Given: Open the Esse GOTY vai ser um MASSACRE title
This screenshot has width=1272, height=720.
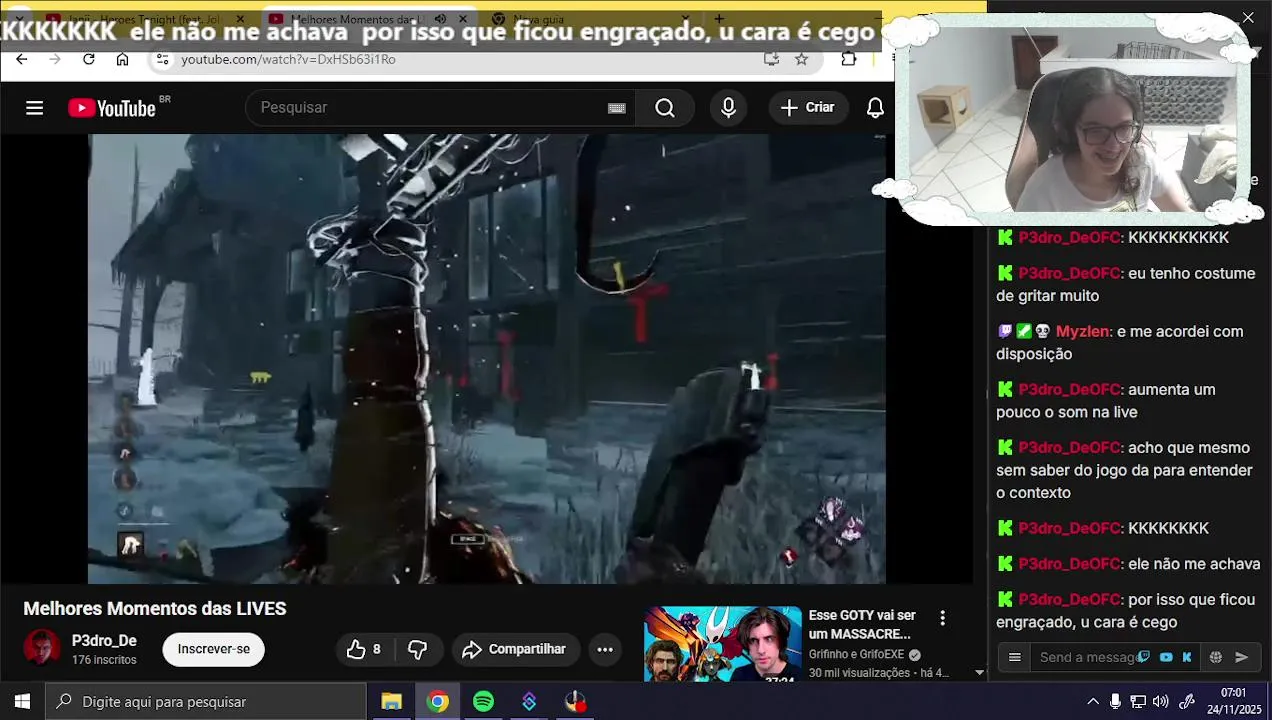Looking at the screenshot, I should pyautogui.click(x=862, y=625).
